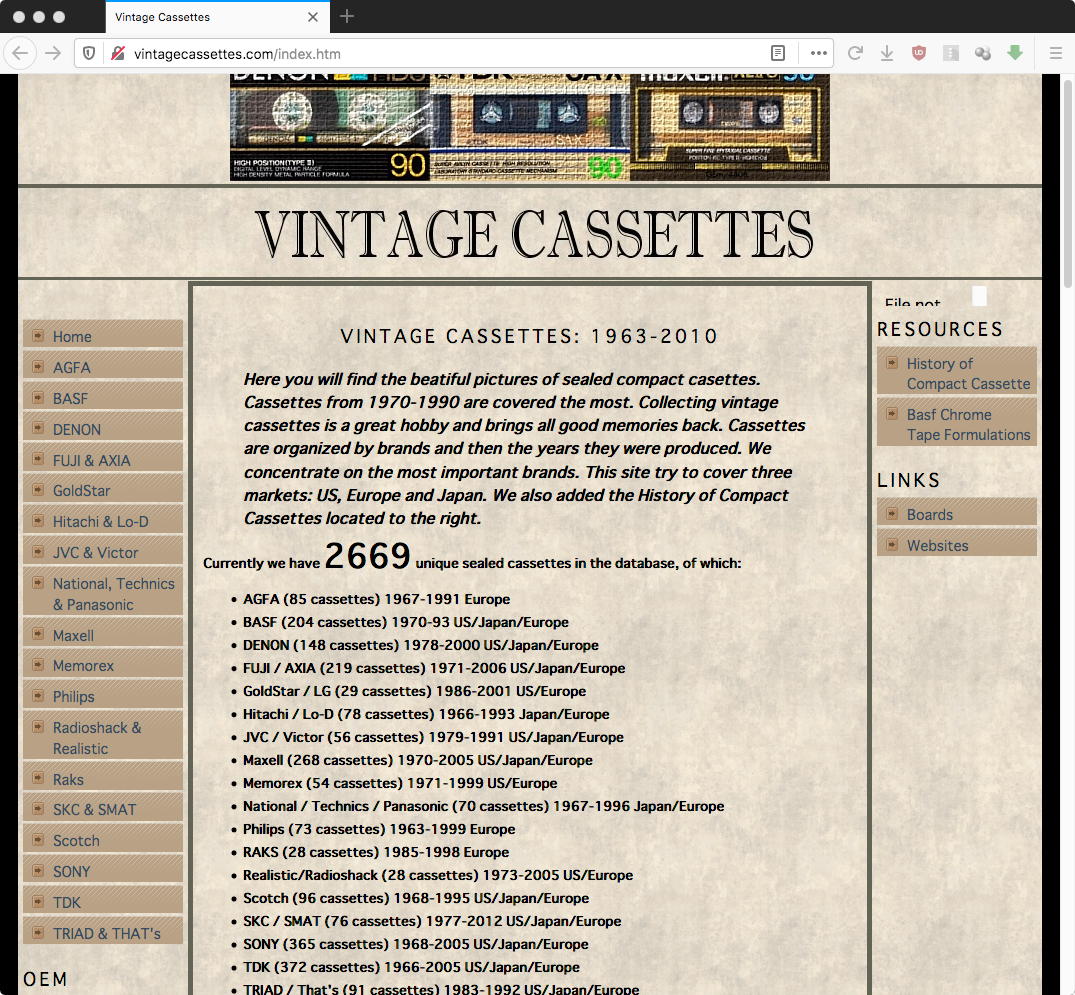Open the JVC & Victor page
1075x995 pixels.
103,552
